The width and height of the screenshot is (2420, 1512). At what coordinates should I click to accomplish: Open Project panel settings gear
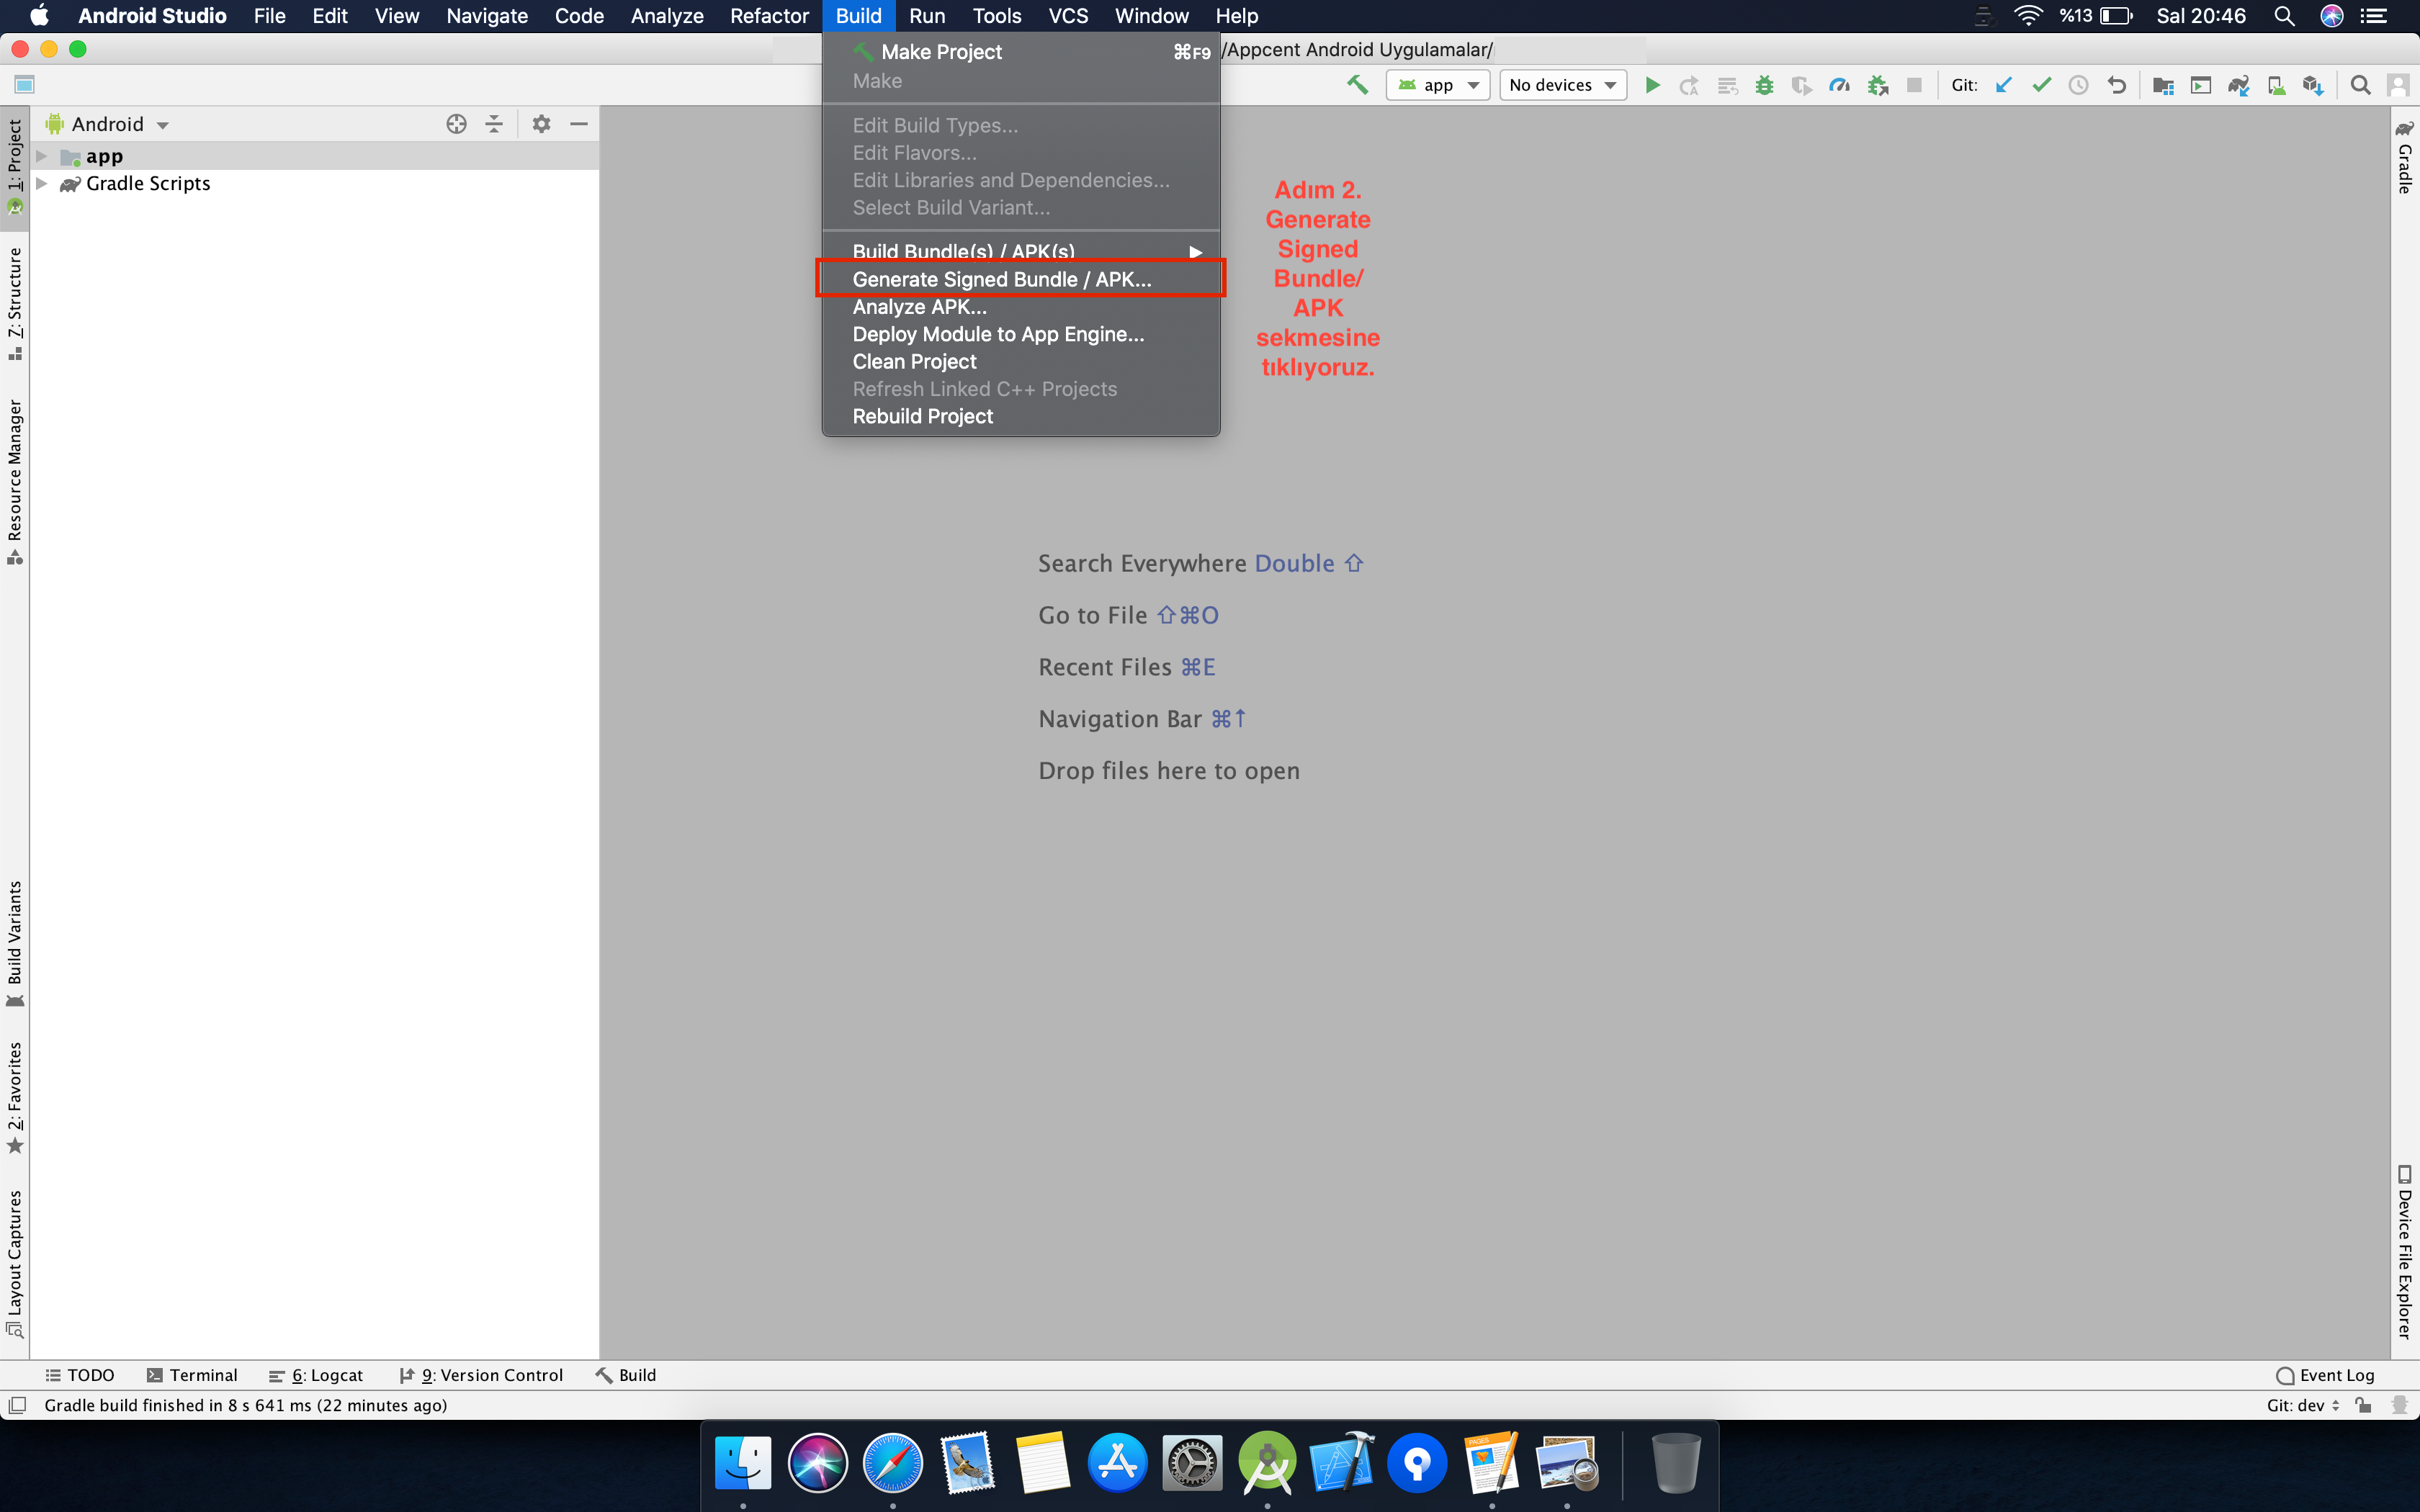coord(541,124)
